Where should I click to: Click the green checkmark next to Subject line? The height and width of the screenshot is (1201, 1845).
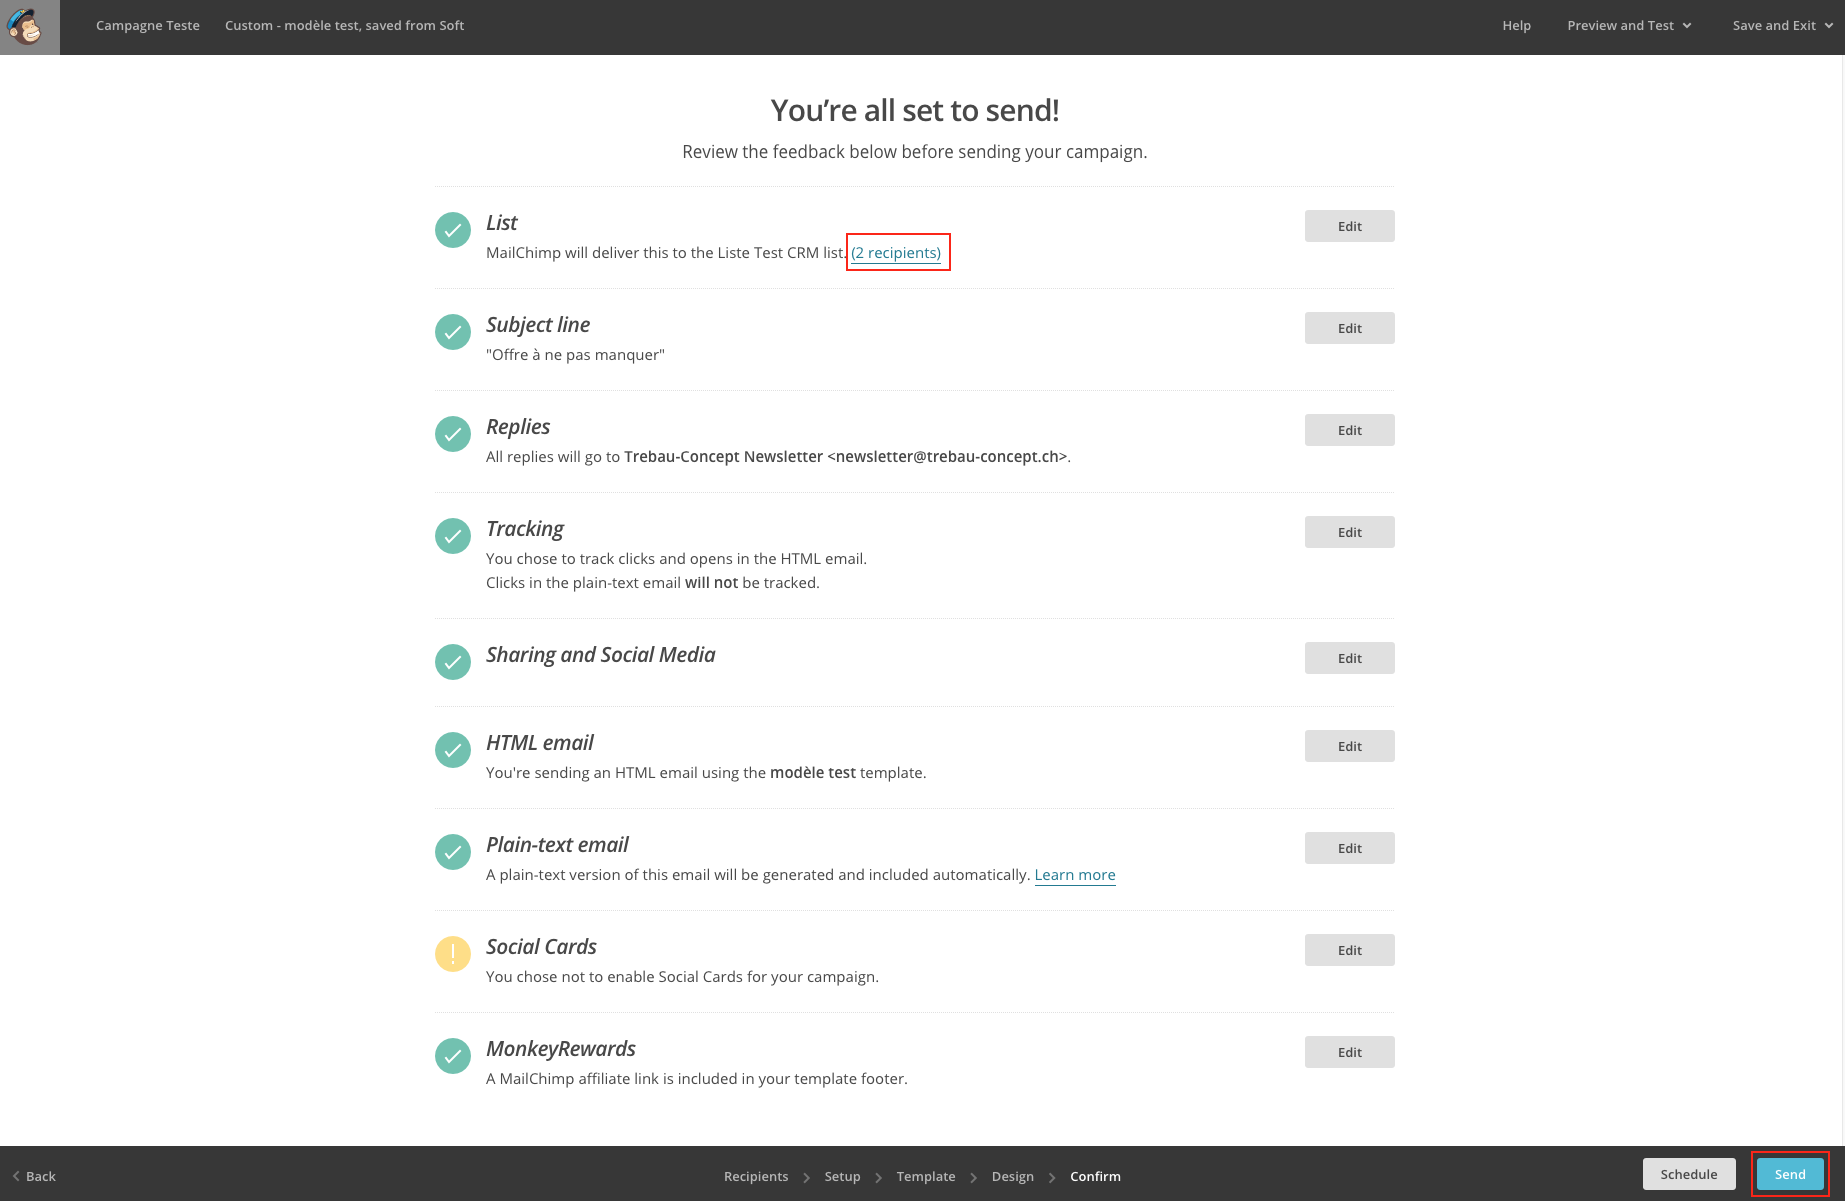pyautogui.click(x=453, y=332)
